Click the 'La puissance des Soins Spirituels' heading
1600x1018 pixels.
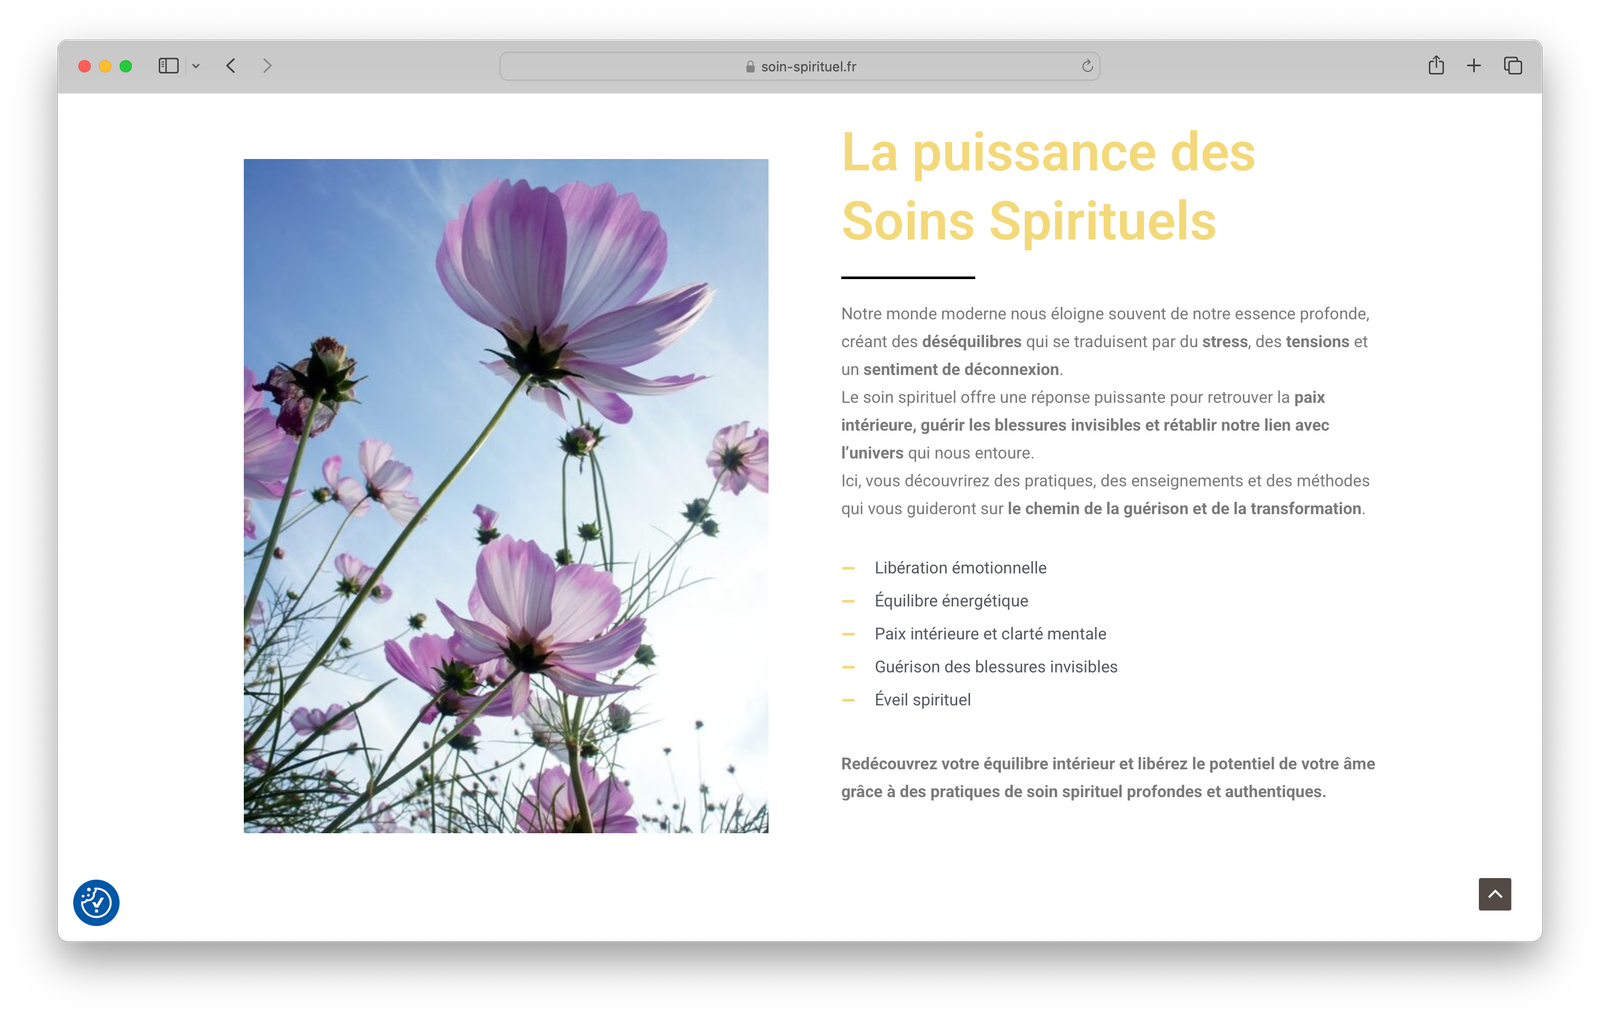pos(1047,187)
